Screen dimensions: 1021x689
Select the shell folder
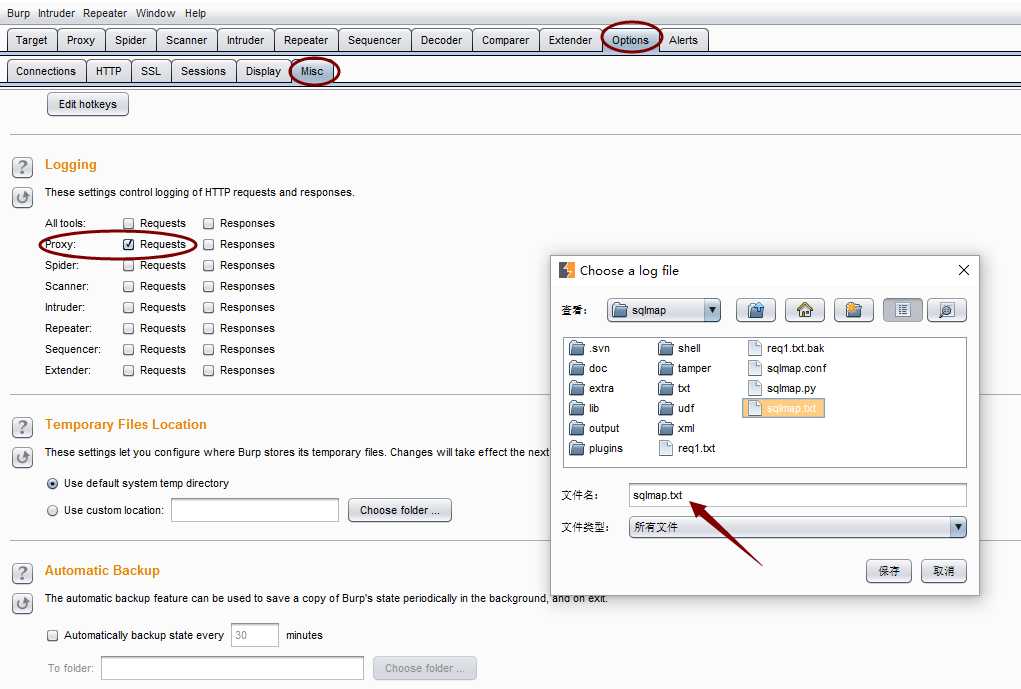680,348
